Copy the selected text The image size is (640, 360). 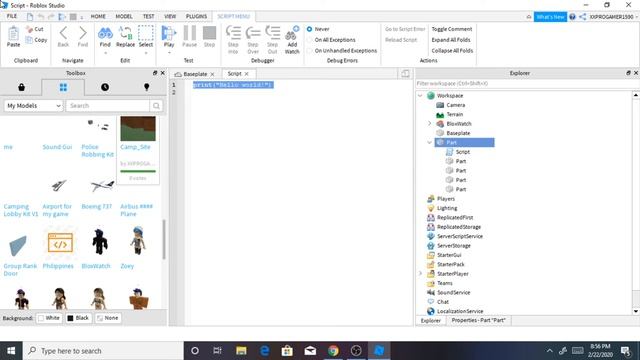pyautogui.click(x=36, y=40)
